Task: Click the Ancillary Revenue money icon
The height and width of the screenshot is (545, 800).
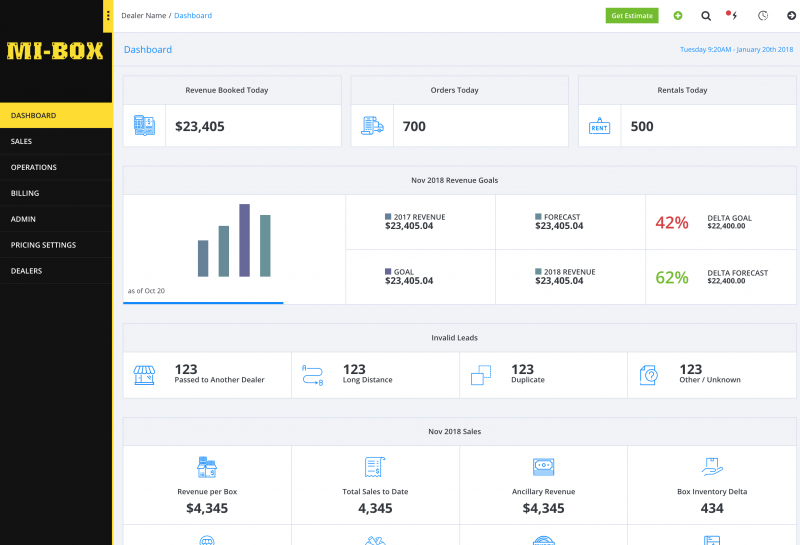Action: coord(543,466)
